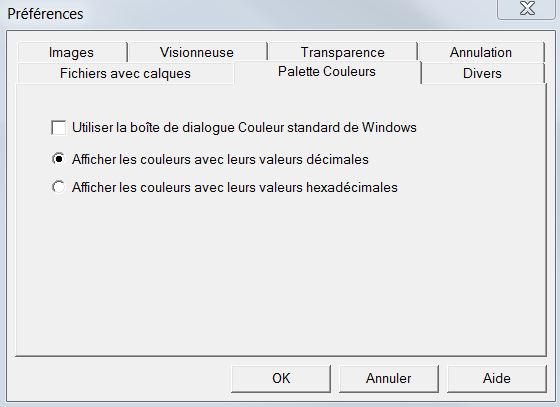The image size is (560, 407).
Task: Select the Transparence tab
Action: click(342, 52)
